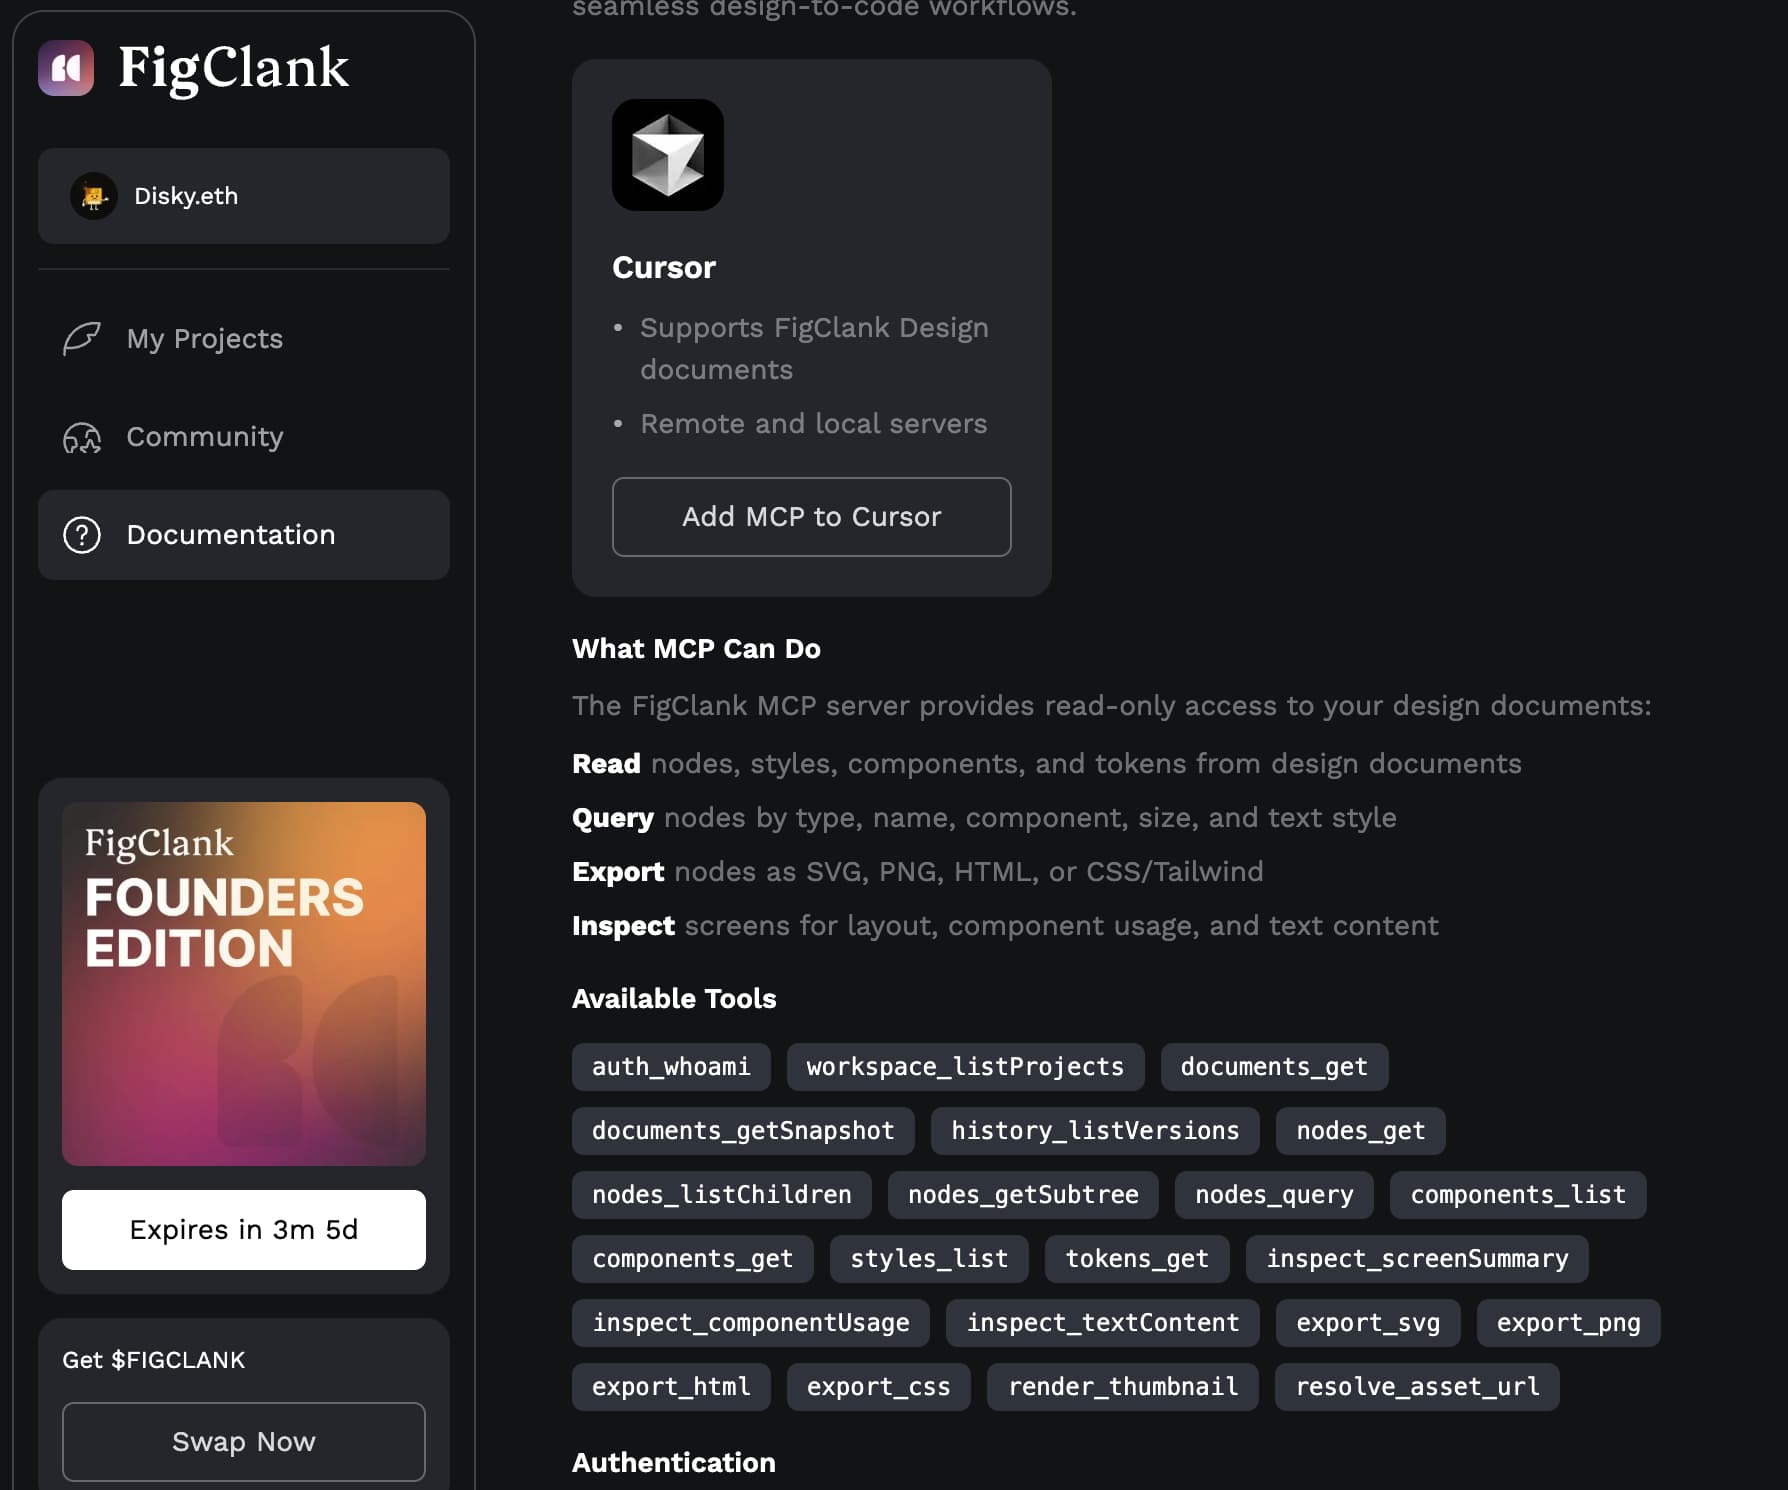Viewport: 1788px width, 1490px height.
Task: Click the FigClank logo icon
Action: (x=66, y=68)
